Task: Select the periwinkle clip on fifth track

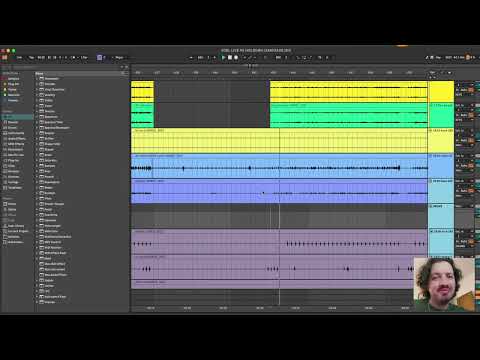Action: (x=279, y=191)
